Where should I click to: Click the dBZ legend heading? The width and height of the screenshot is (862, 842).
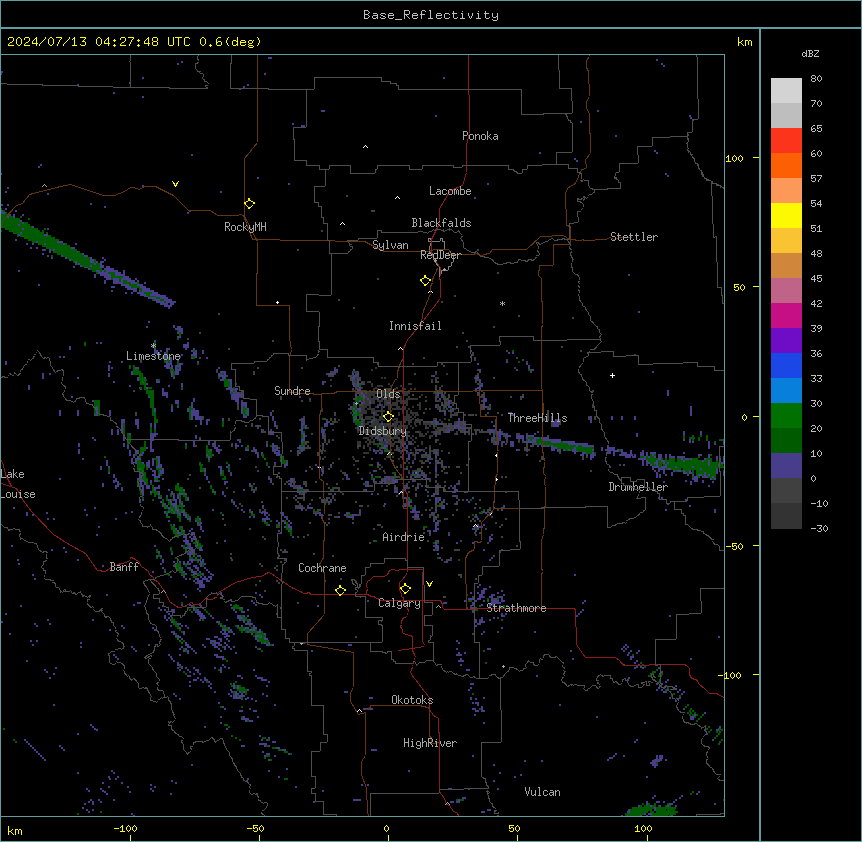point(810,53)
